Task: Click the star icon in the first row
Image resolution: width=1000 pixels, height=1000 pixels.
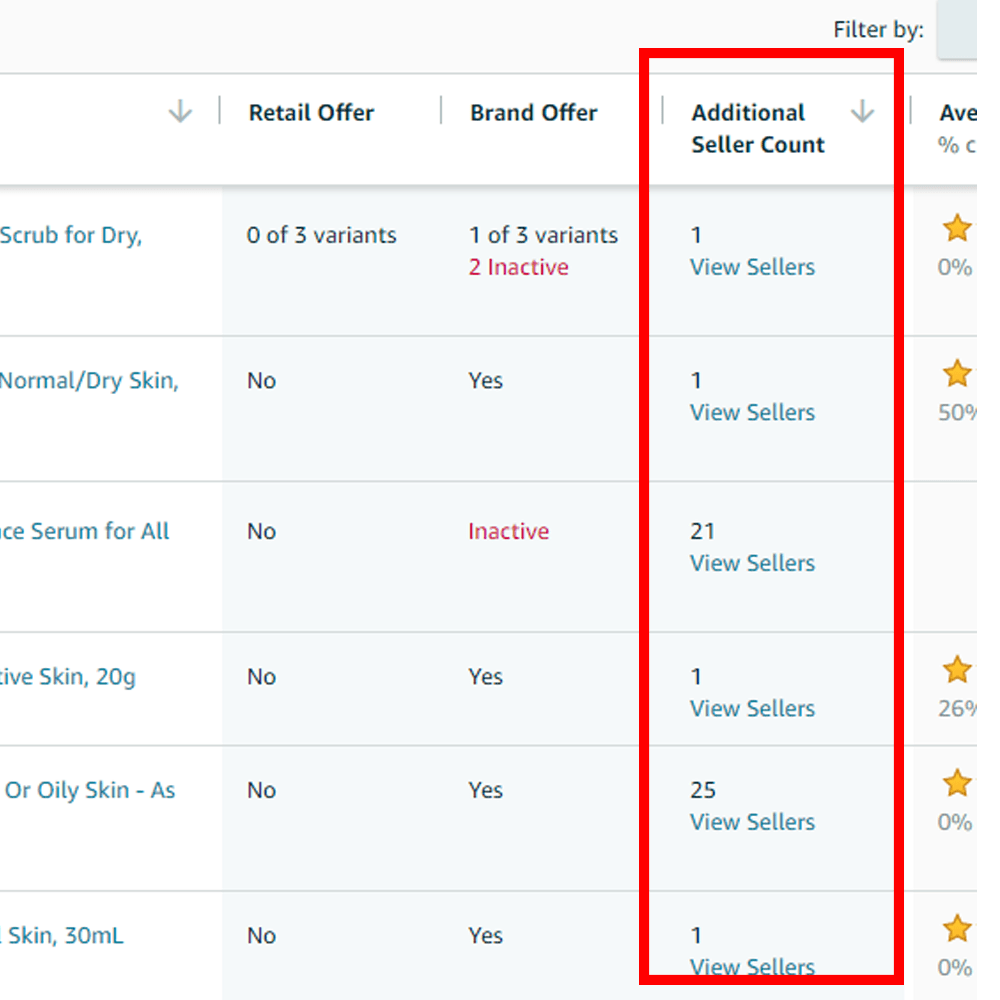Action: click(957, 228)
